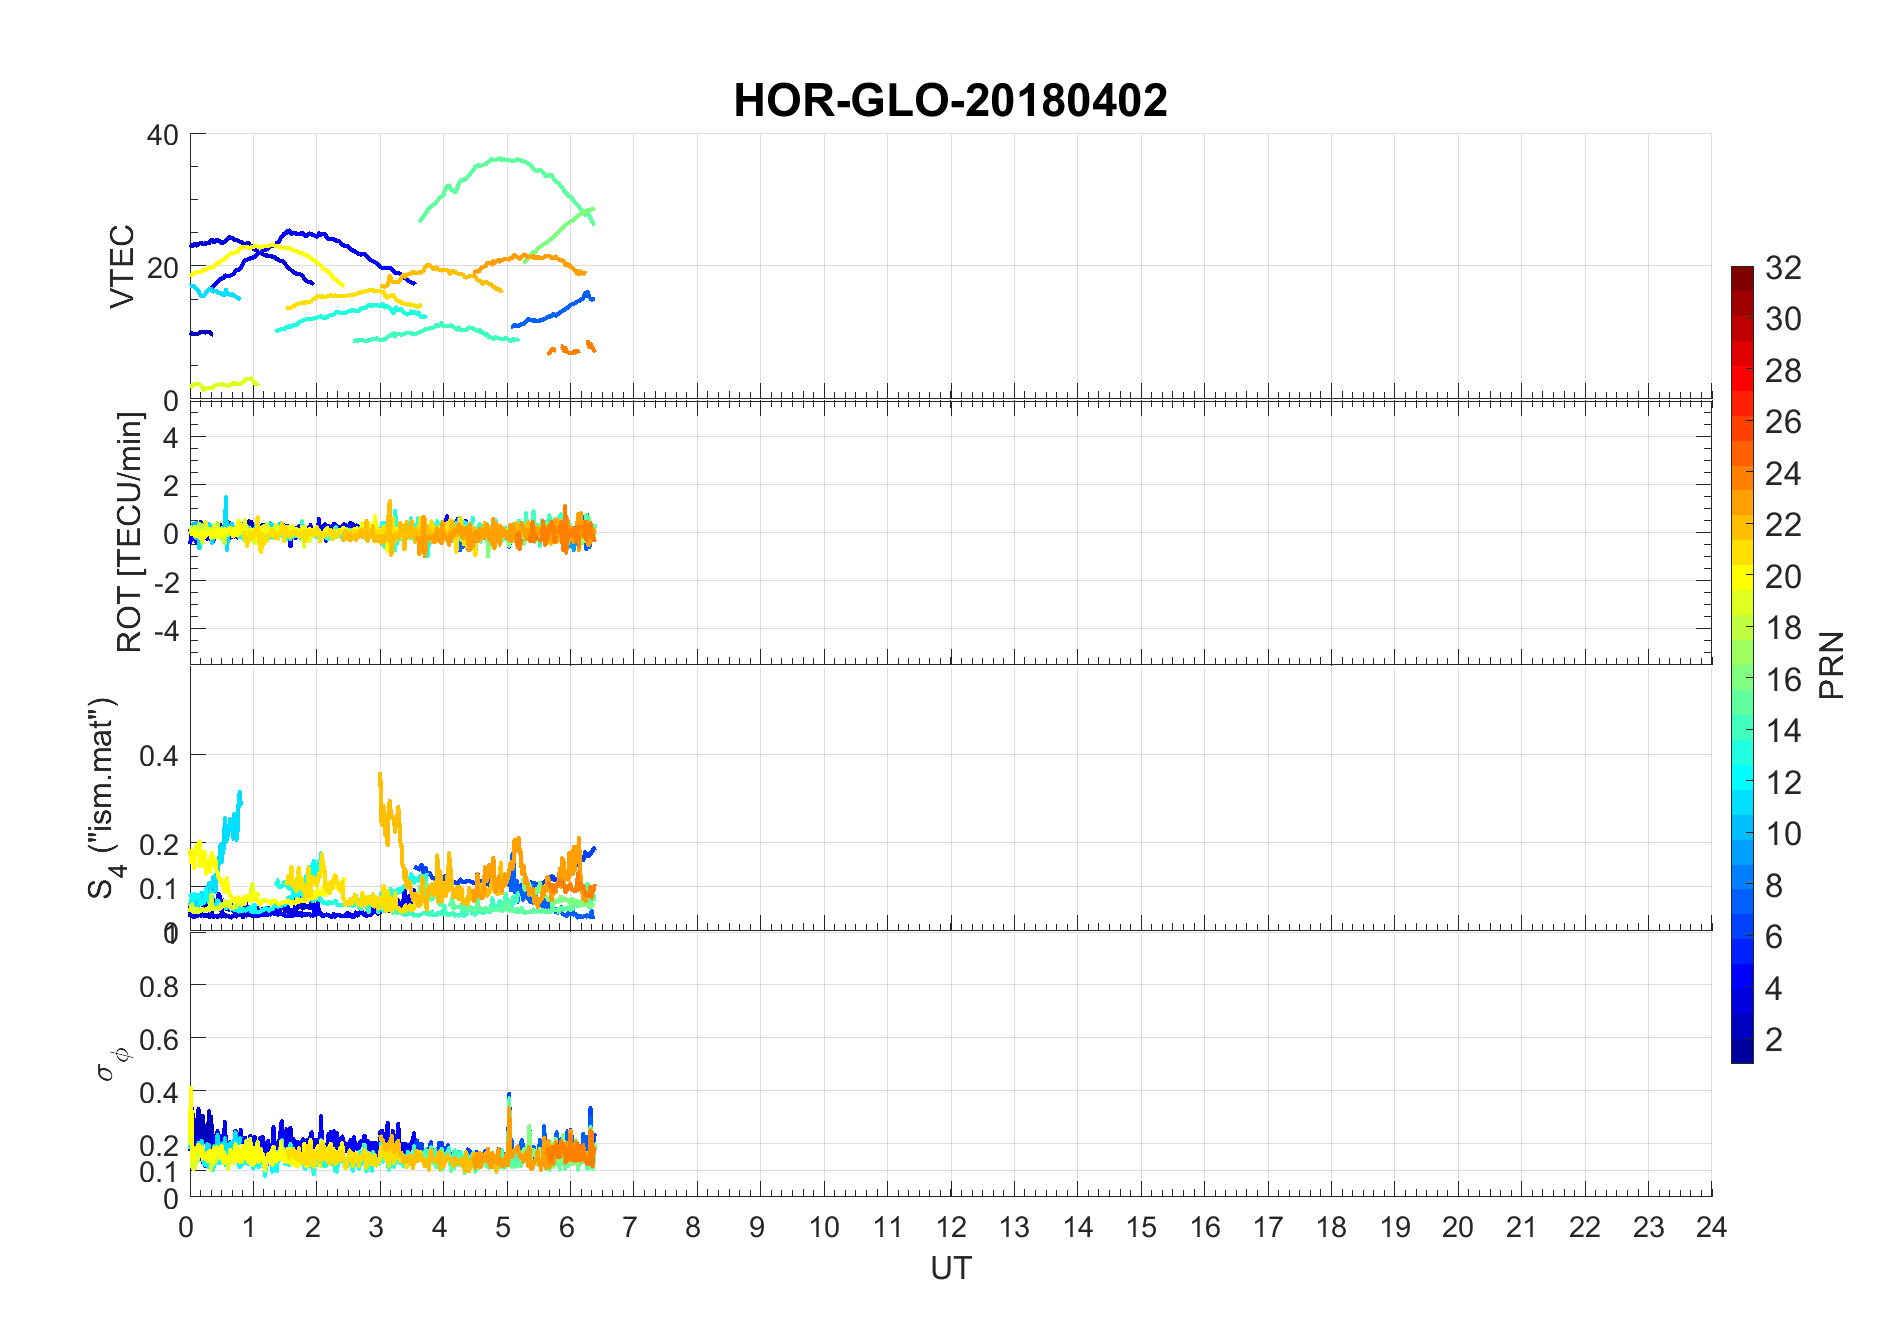Click the cyan S4 peak near hour 1
This screenshot has height=1330, width=1902.
point(239,797)
